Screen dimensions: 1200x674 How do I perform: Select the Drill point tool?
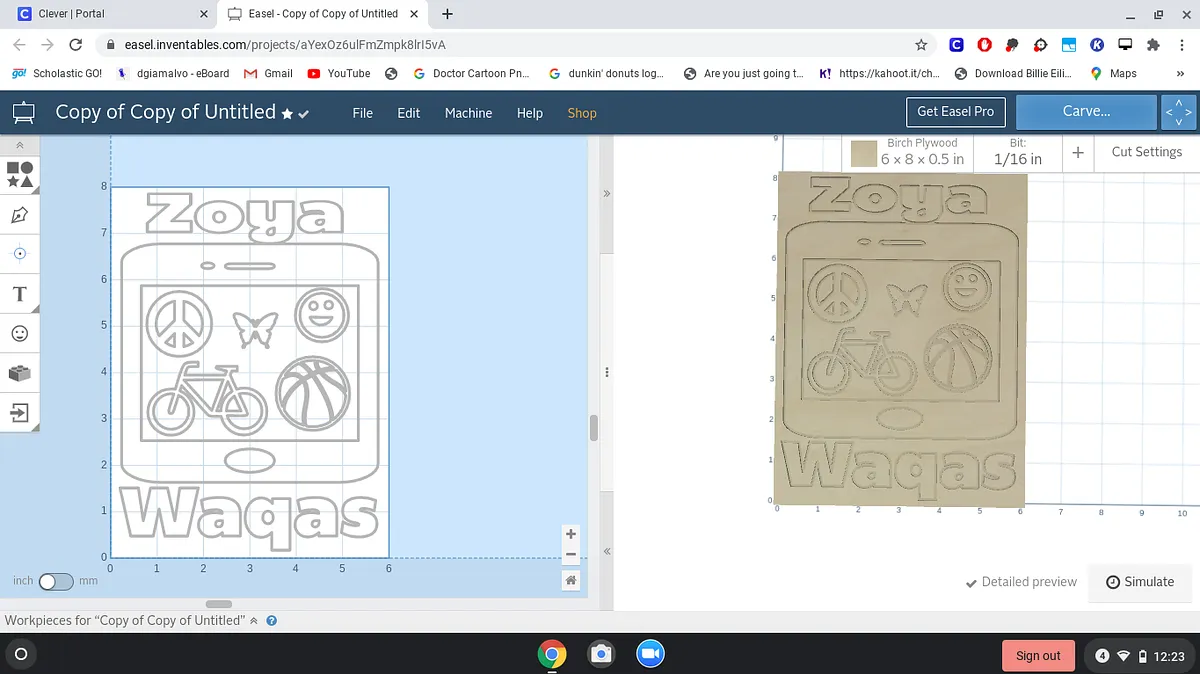click(x=20, y=254)
